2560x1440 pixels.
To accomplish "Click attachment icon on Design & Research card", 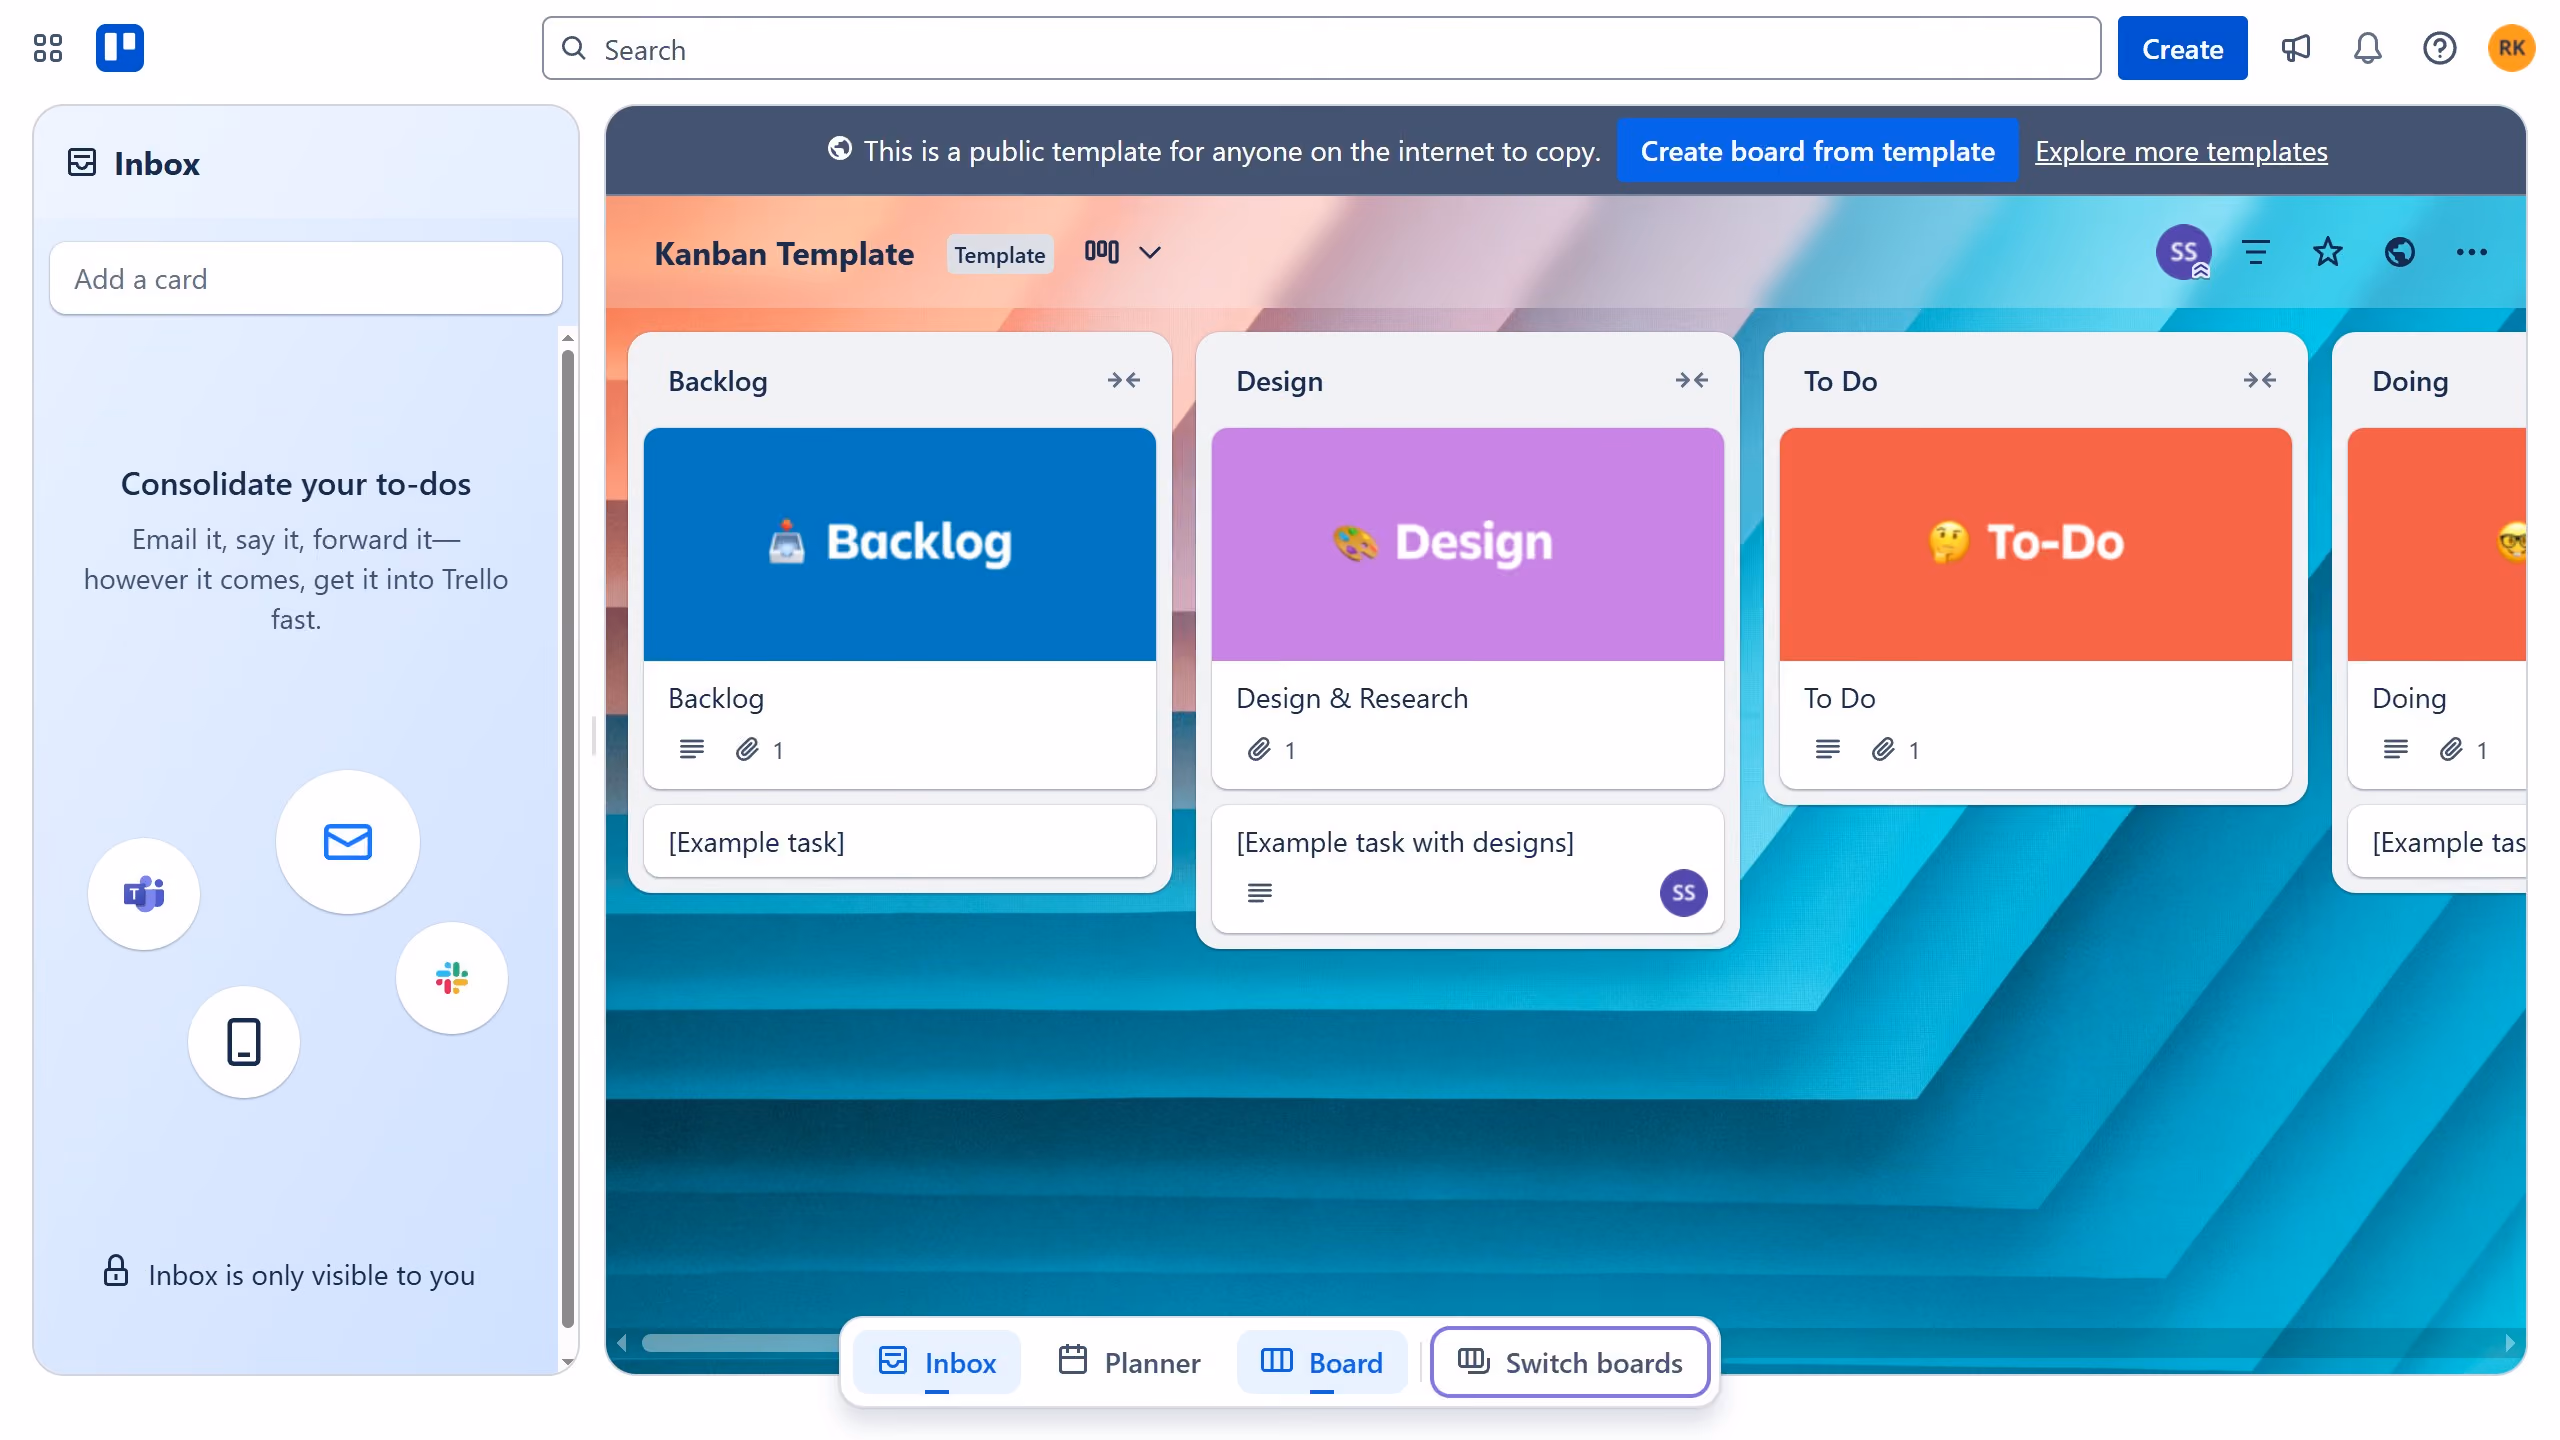I will click(x=1260, y=749).
